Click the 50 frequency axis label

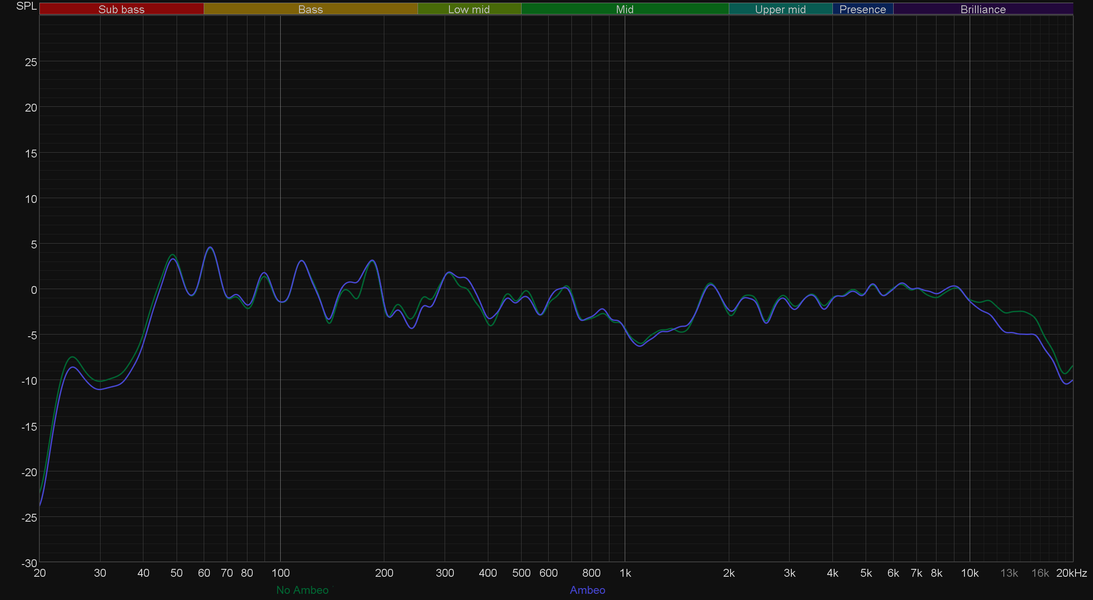(176, 573)
